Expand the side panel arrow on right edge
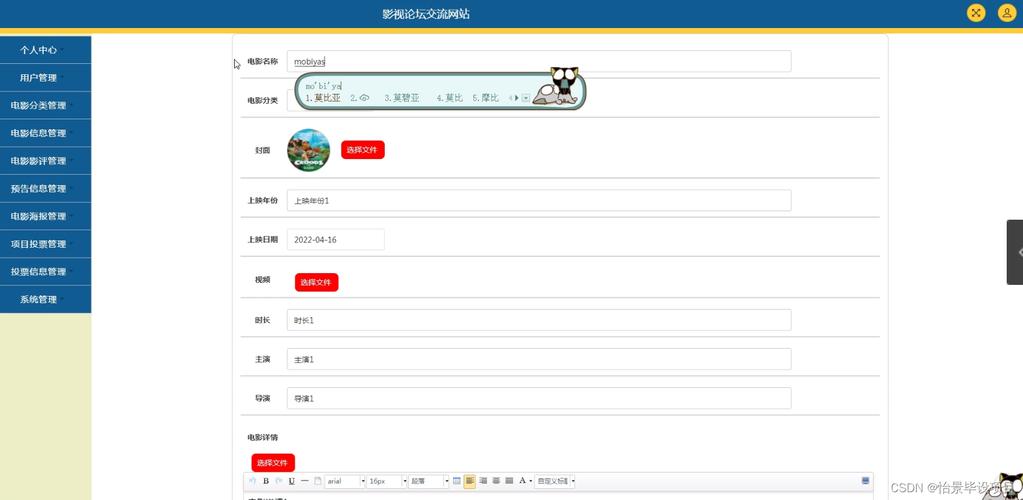 pyautogui.click(x=1017, y=252)
